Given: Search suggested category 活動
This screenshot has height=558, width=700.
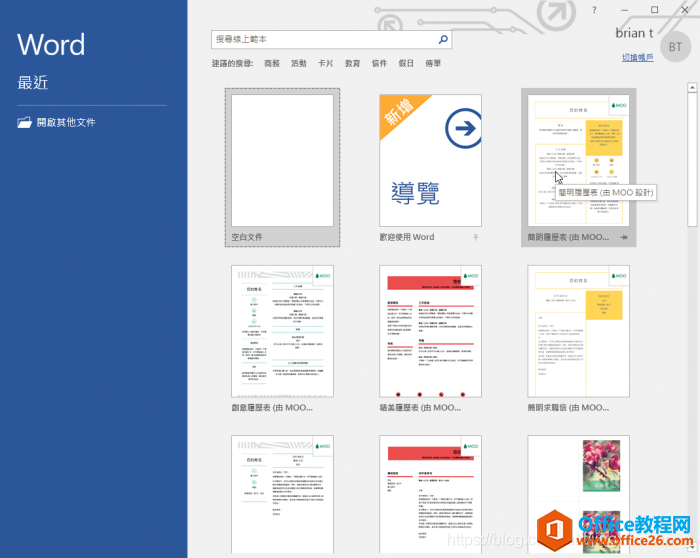Looking at the screenshot, I should click(299, 63).
